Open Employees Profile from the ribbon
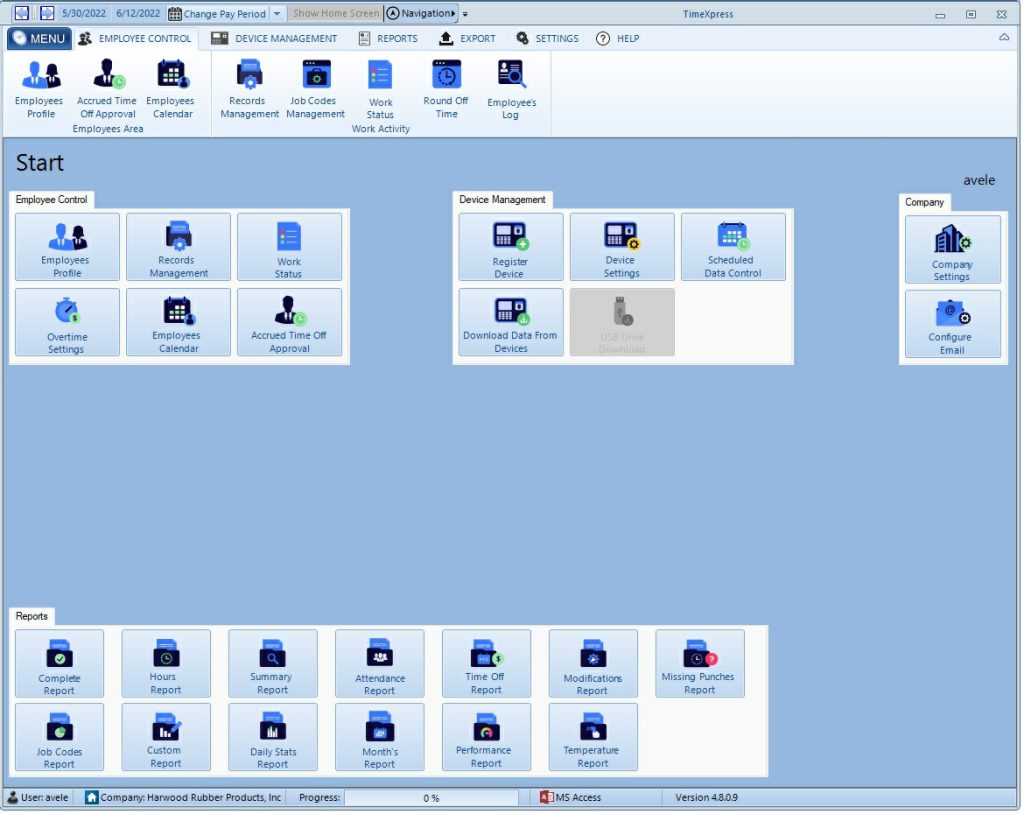 [x=39, y=88]
